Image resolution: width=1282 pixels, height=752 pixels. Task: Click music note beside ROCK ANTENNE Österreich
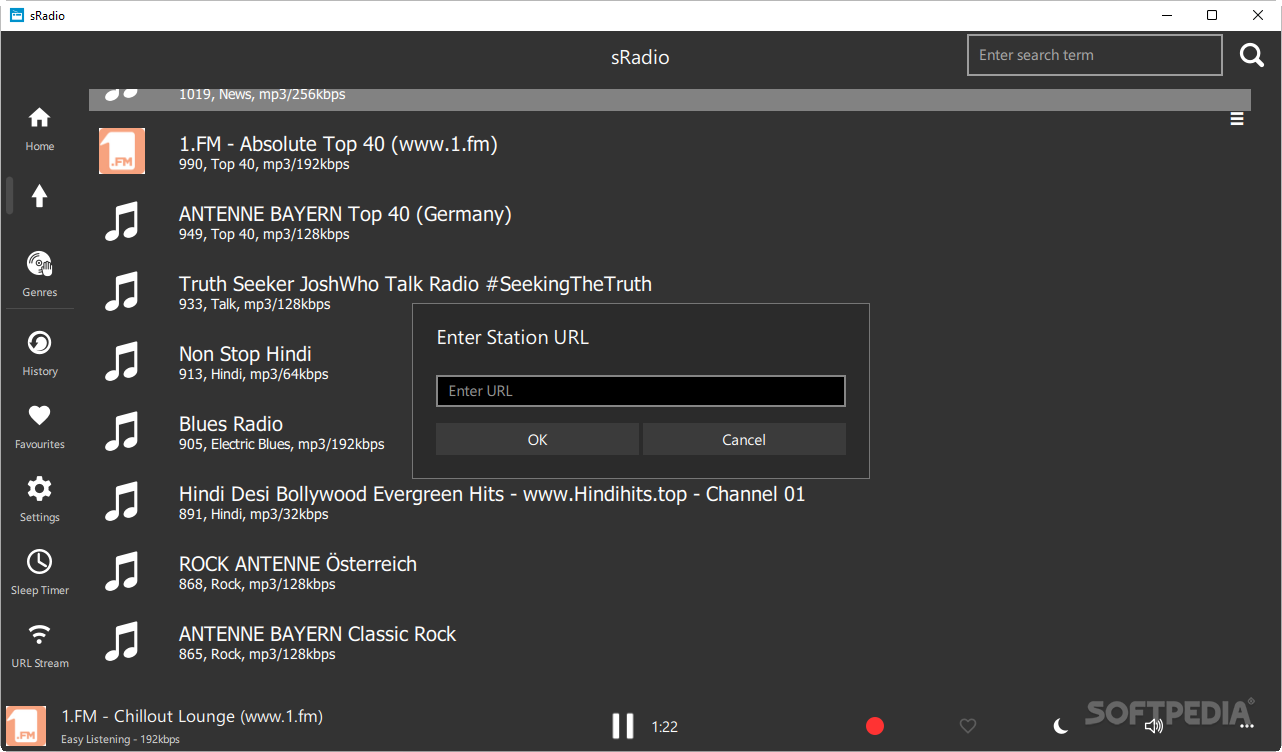[x=122, y=571]
